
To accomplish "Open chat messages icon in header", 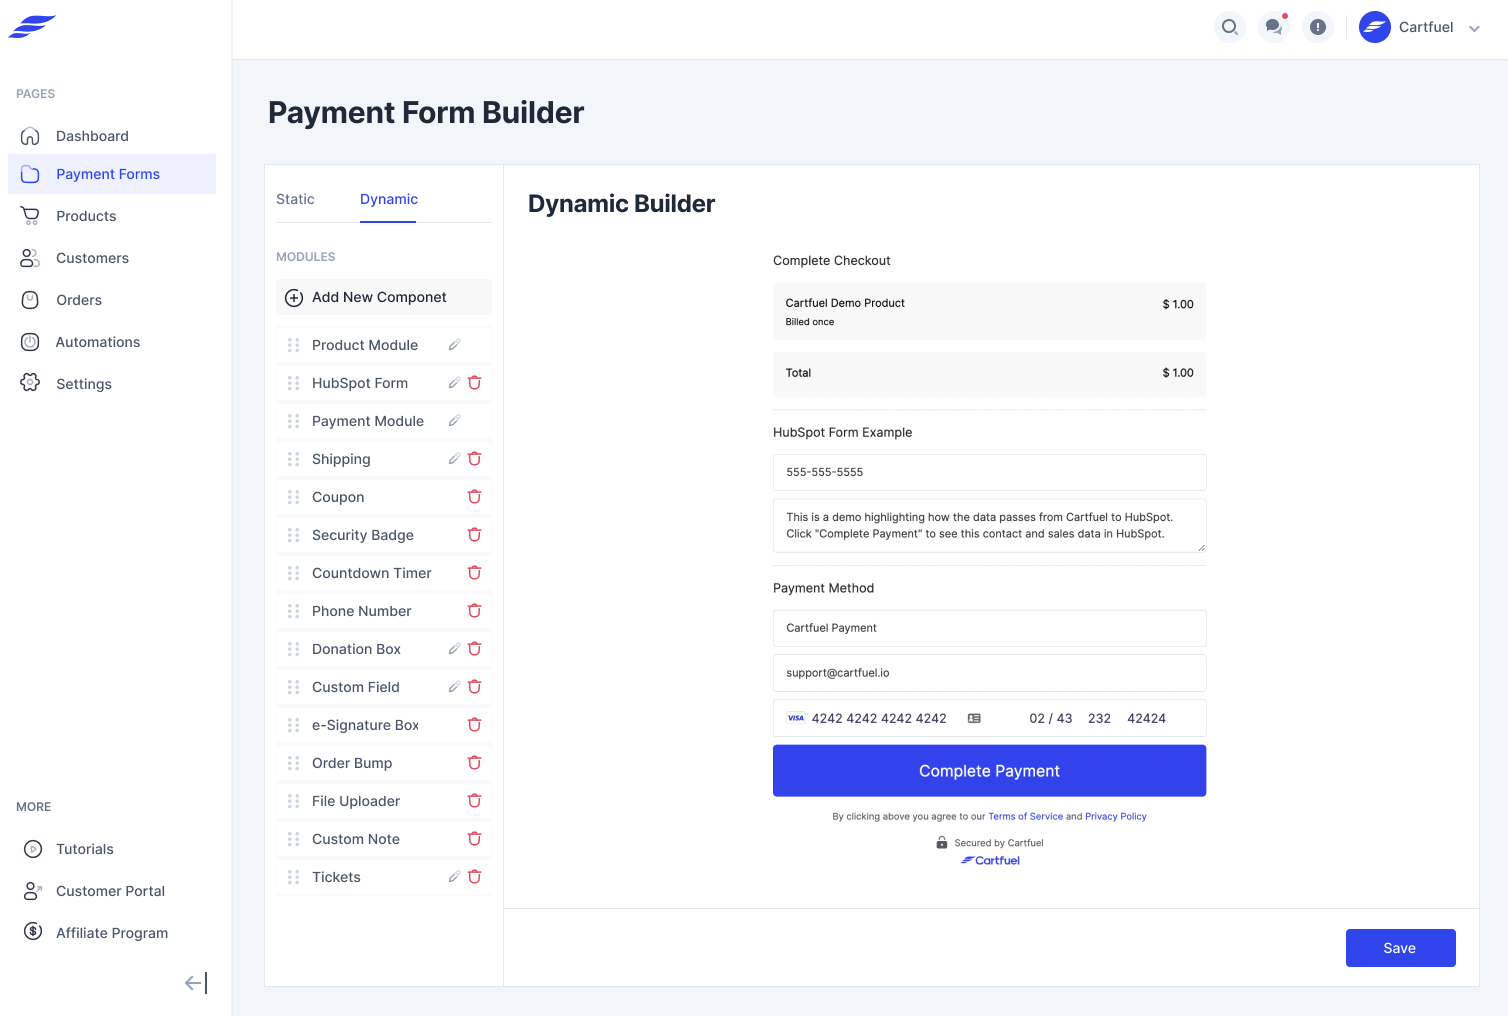I will [x=1274, y=27].
